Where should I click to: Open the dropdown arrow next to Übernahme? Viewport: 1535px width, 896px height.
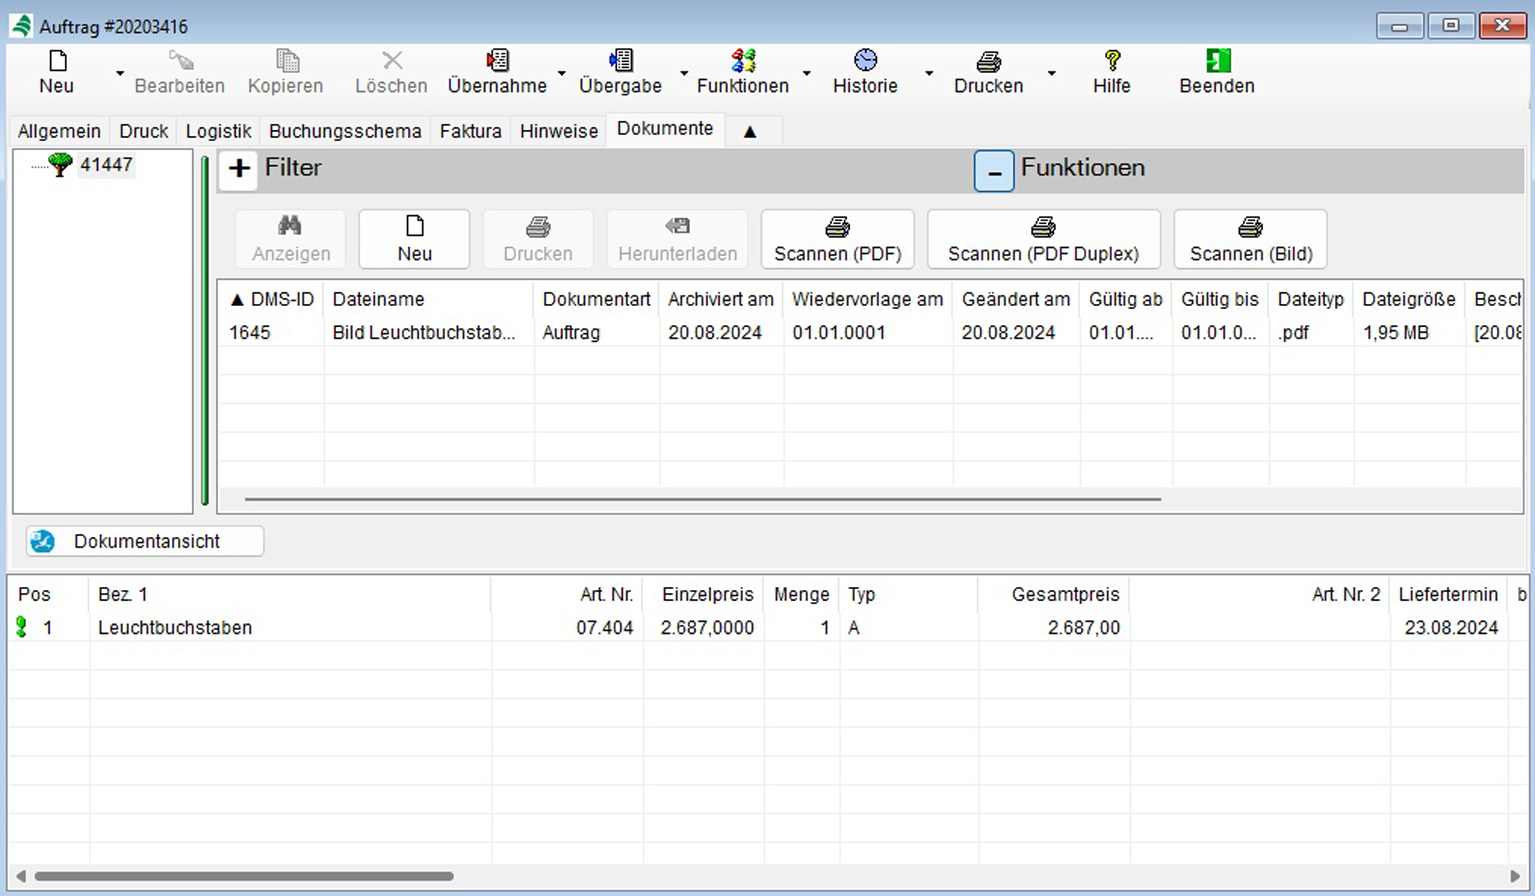(562, 73)
